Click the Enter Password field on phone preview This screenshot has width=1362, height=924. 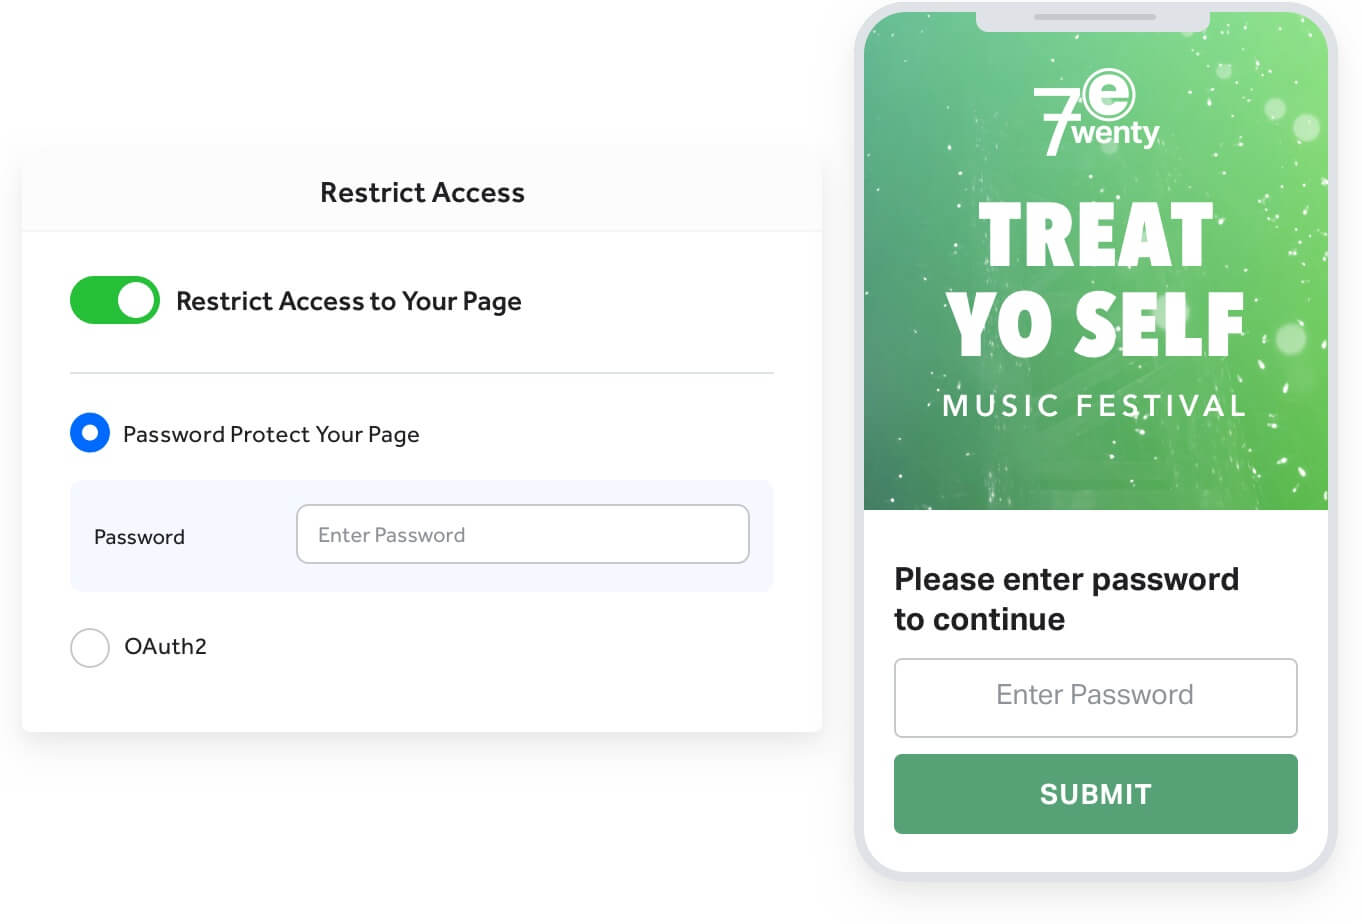tap(1095, 697)
